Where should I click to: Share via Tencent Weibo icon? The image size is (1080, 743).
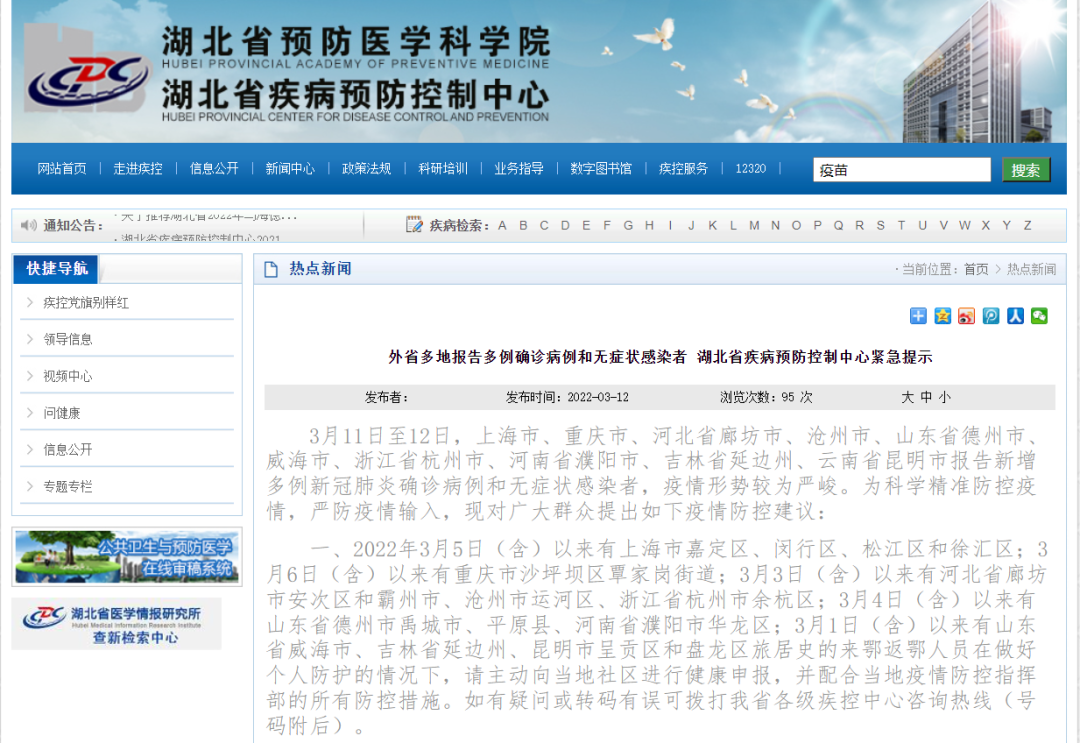[x=990, y=316]
